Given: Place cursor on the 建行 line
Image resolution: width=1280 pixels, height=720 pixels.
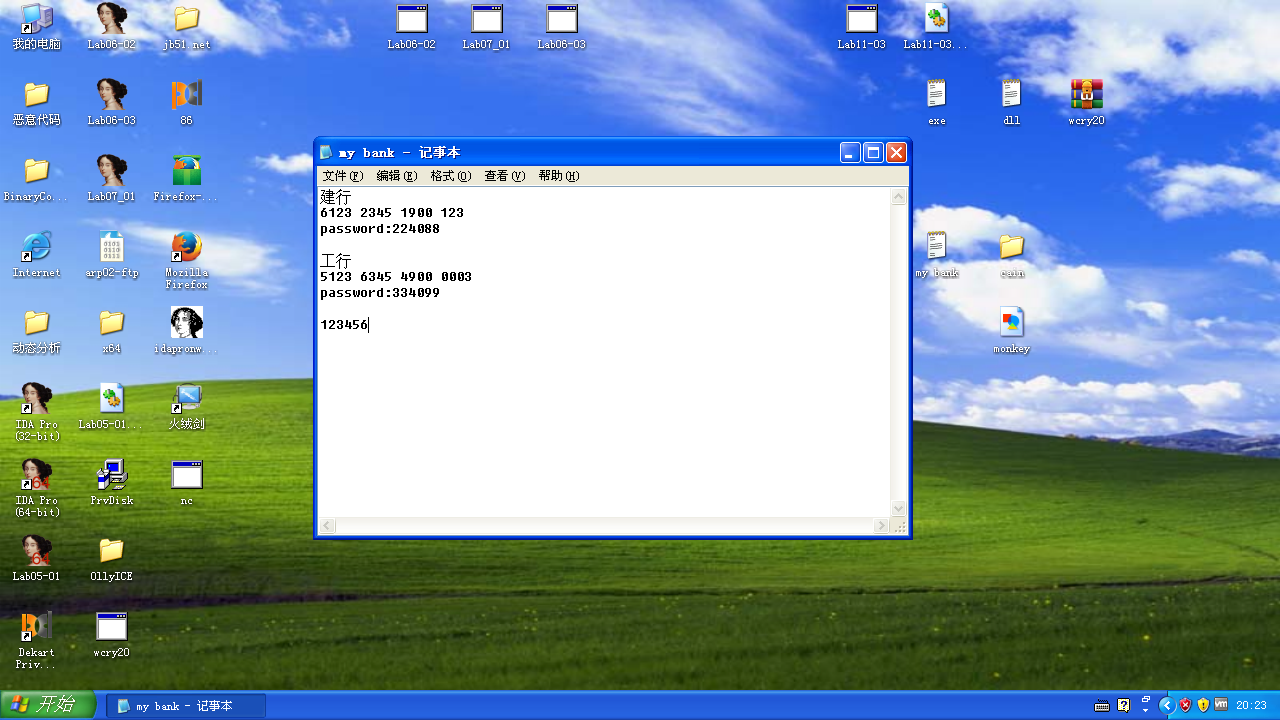Looking at the screenshot, I should coord(336,197).
